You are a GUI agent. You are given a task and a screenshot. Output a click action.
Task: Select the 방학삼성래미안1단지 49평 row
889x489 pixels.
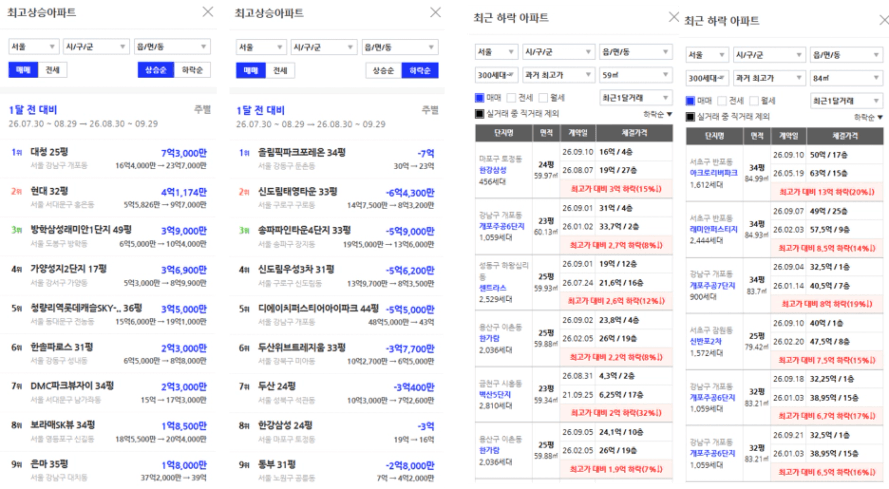(x=109, y=237)
